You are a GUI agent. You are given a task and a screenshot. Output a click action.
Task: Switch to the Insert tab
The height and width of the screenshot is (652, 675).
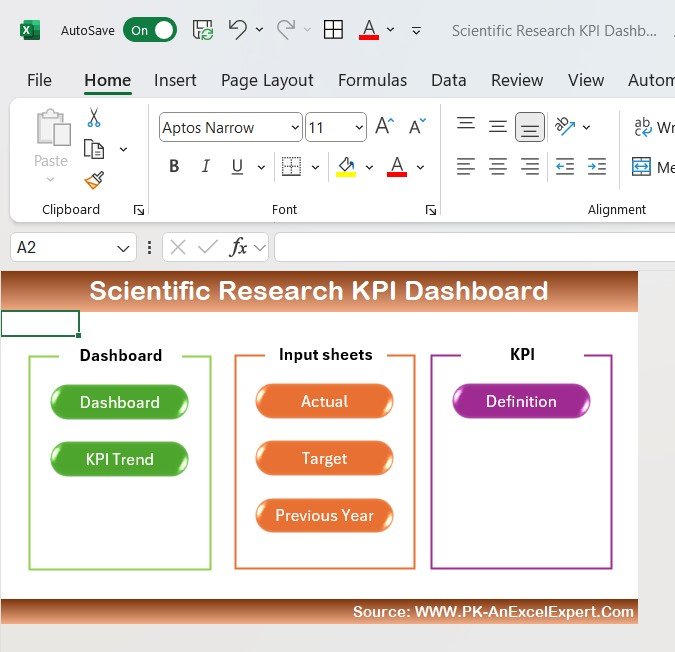pyautogui.click(x=175, y=80)
